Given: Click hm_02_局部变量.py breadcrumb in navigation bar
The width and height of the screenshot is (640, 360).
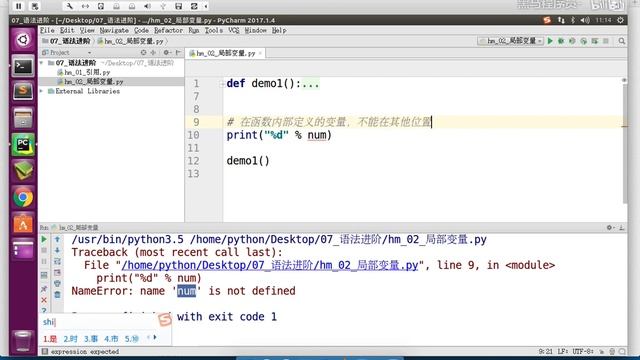Looking at the screenshot, I should (x=131, y=41).
